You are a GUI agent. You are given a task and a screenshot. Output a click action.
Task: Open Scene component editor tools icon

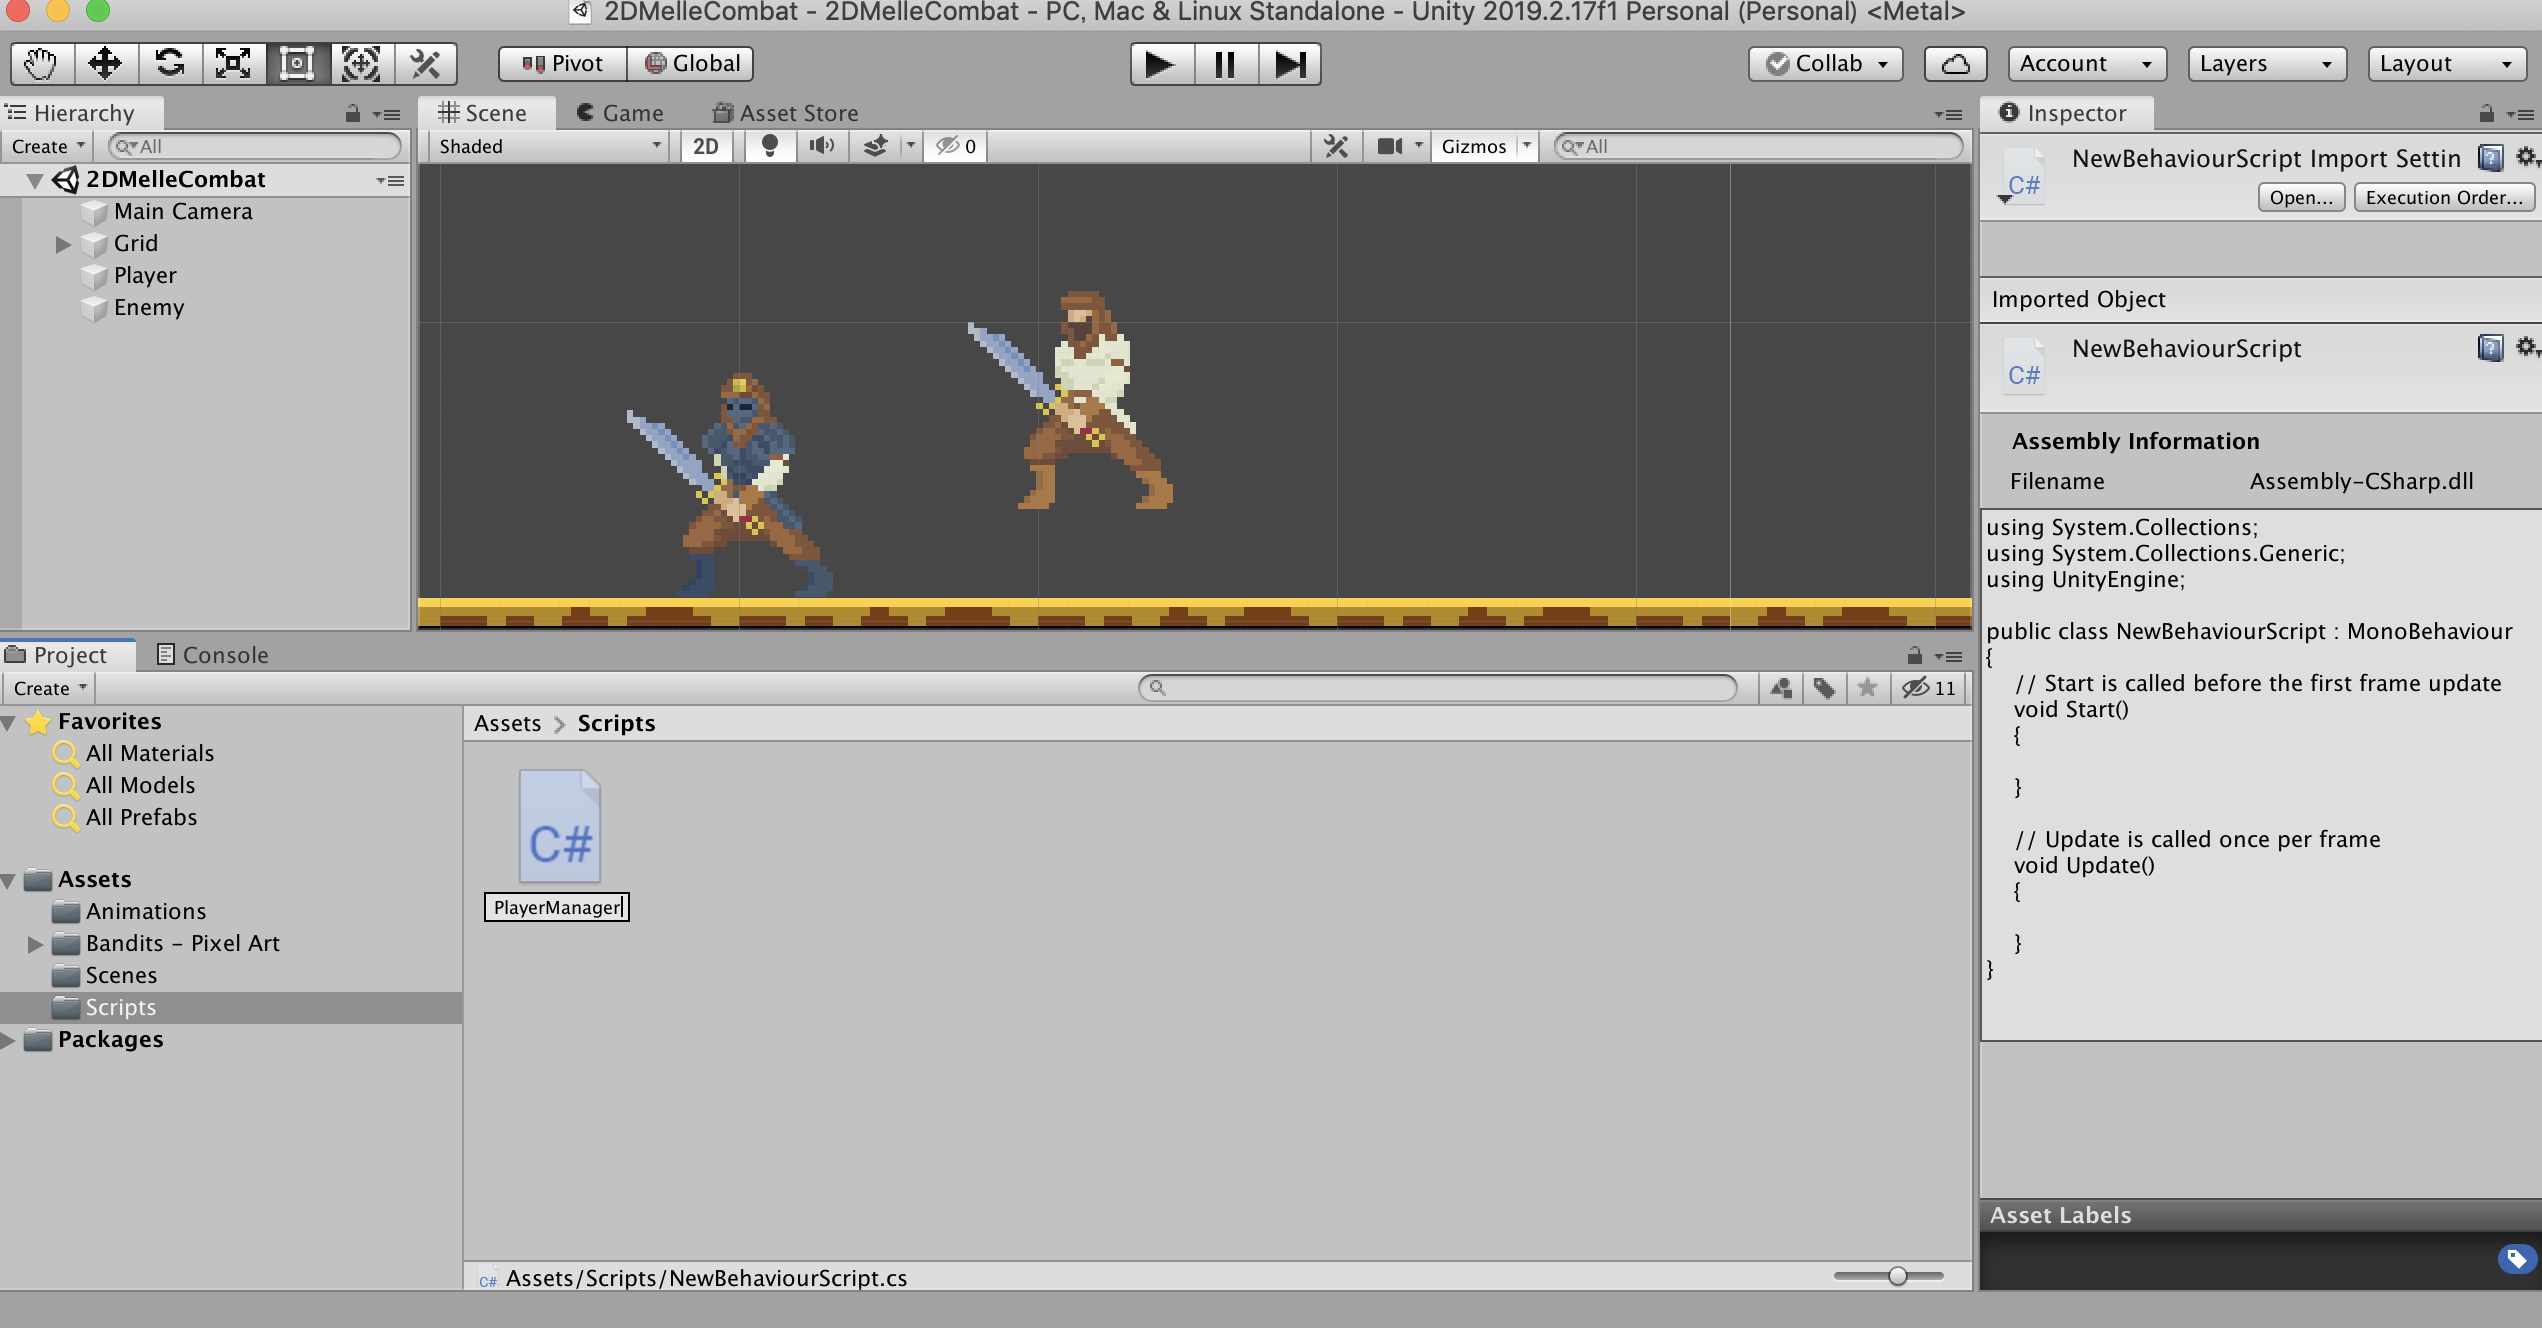tap(1336, 146)
